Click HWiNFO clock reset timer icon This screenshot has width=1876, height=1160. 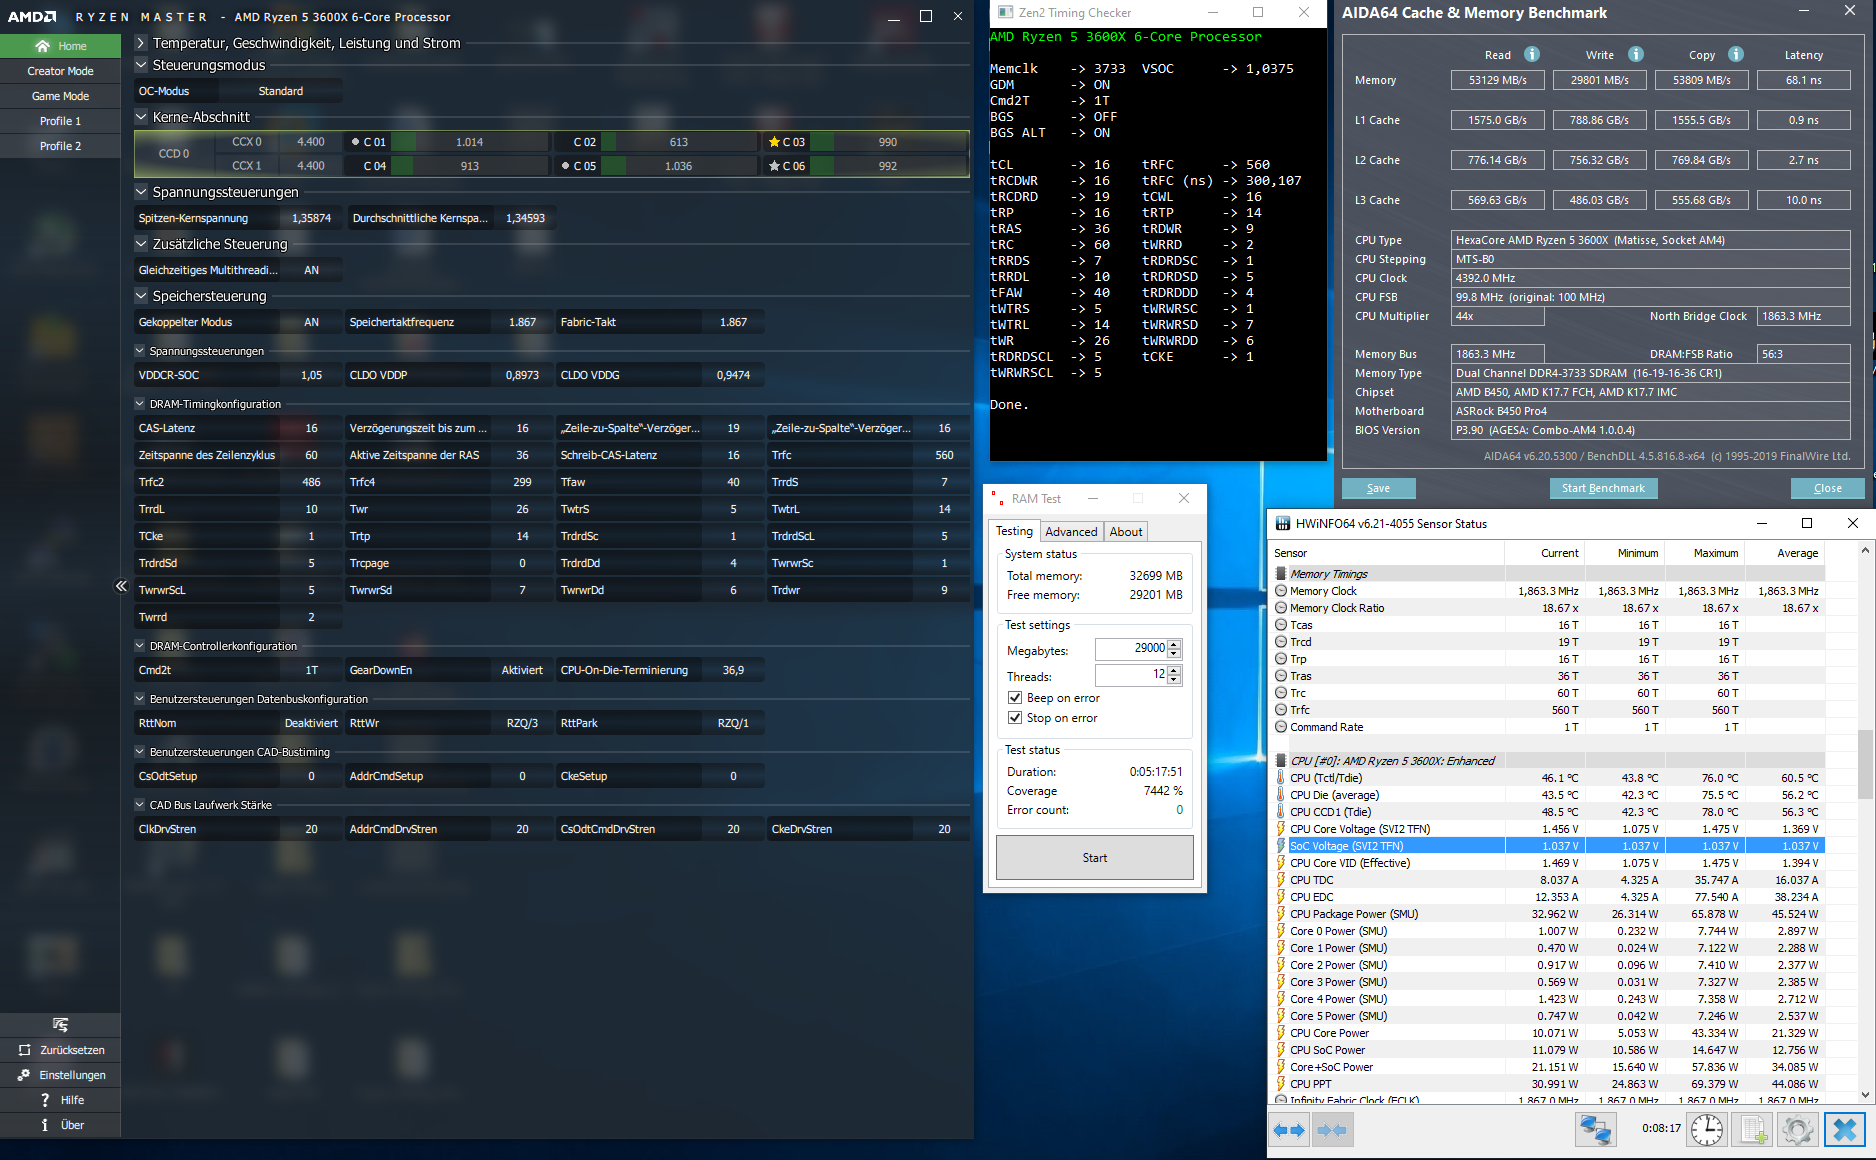click(x=1707, y=1130)
